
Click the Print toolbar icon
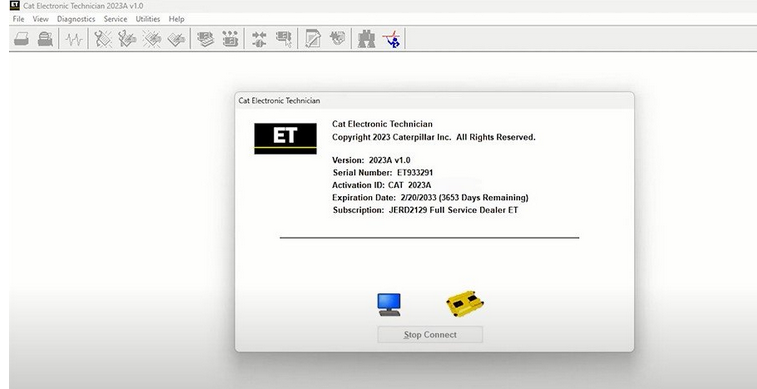coord(21,39)
